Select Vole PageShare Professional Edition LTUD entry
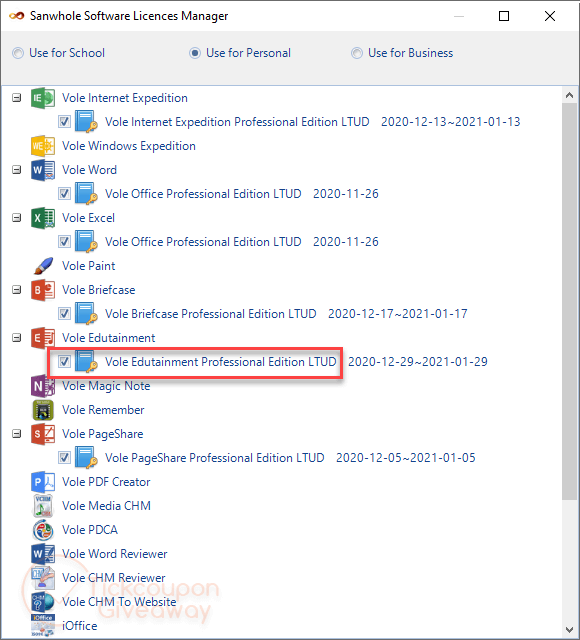Image resolution: width=580 pixels, height=640 pixels. pos(215,458)
